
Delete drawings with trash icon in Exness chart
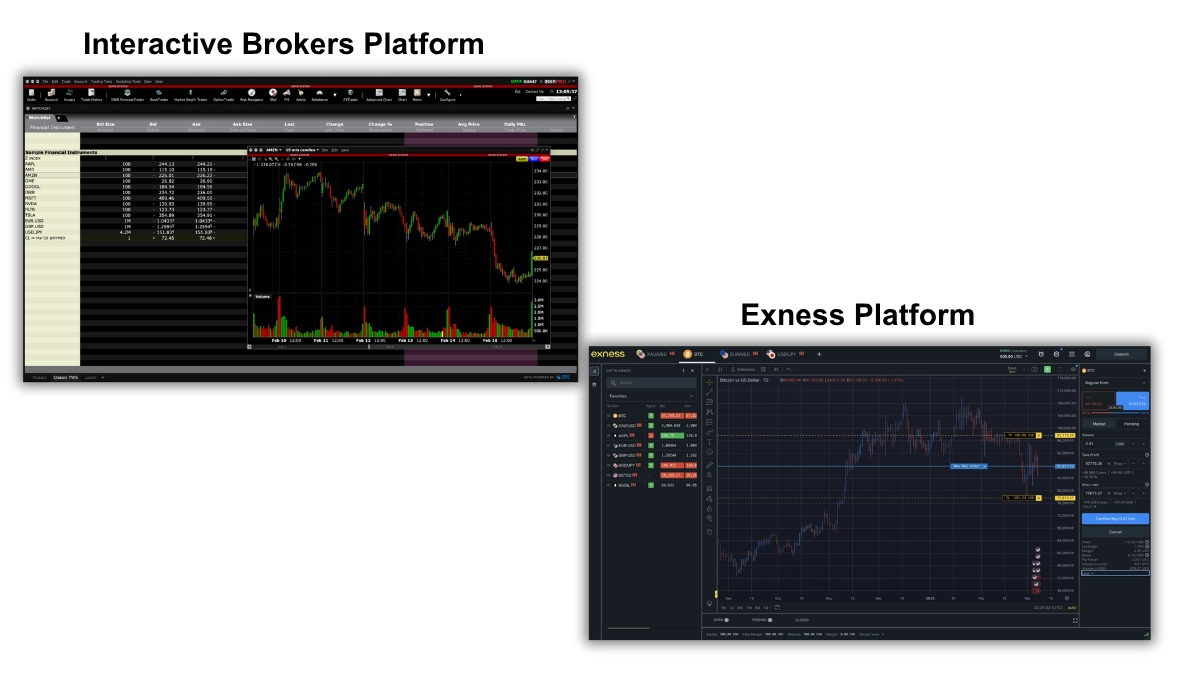click(x=709, y=532)
